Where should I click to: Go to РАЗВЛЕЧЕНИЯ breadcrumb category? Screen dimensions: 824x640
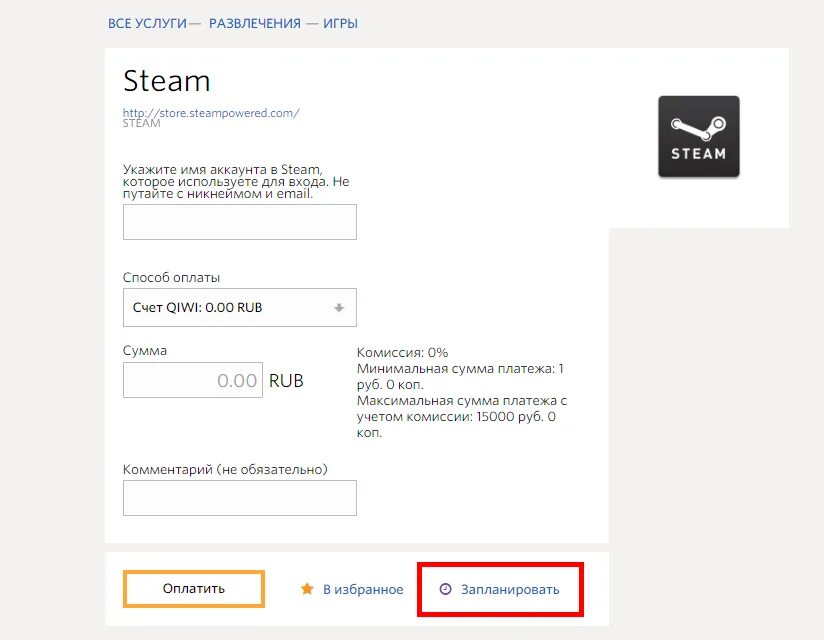point(255,24)
